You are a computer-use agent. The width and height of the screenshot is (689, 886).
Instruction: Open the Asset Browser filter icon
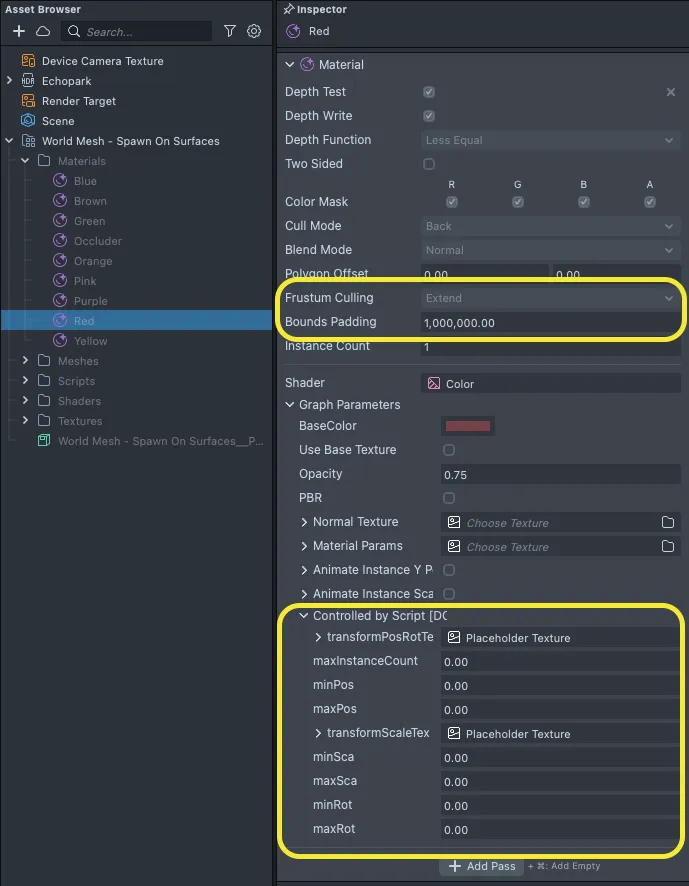point(230,31)
